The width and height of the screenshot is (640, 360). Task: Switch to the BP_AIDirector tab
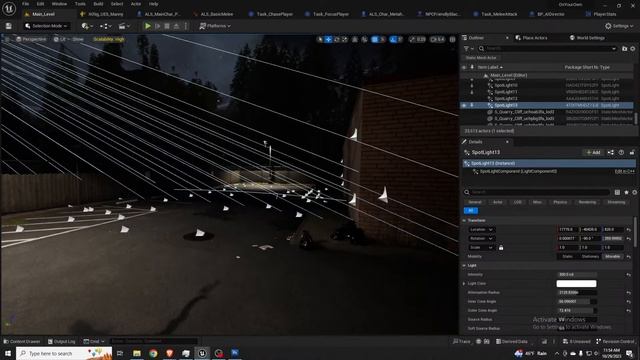551,14
